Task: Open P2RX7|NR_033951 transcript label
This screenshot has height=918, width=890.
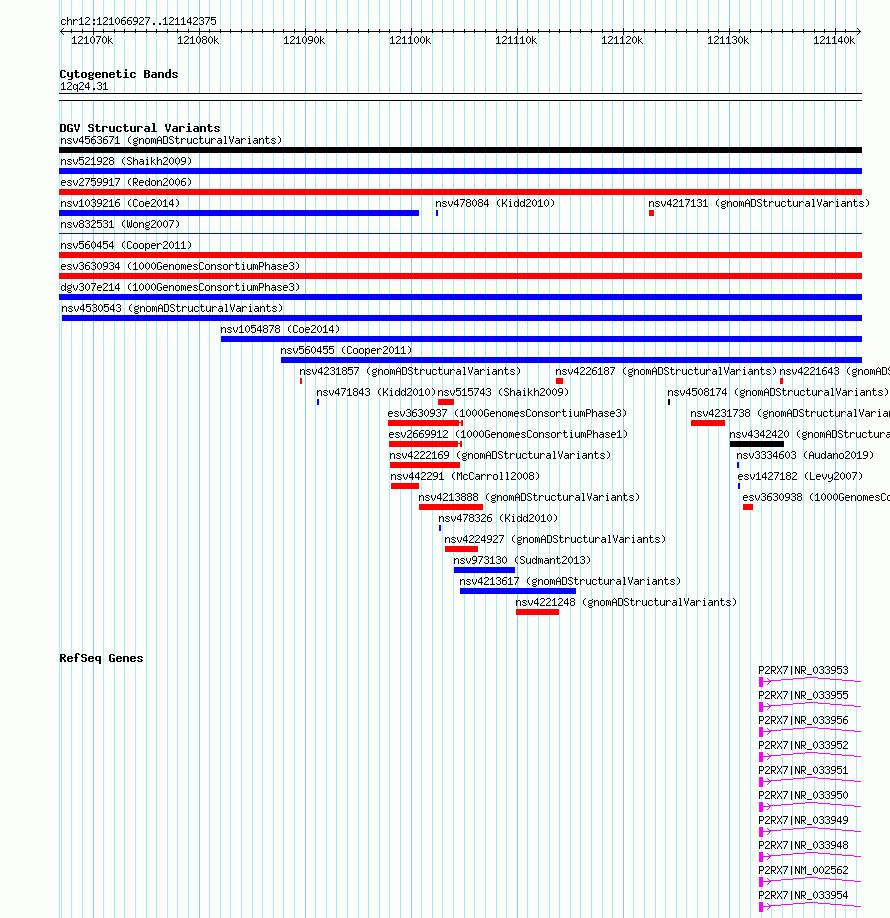Action: pyautogui.click(x=803, y=771)
